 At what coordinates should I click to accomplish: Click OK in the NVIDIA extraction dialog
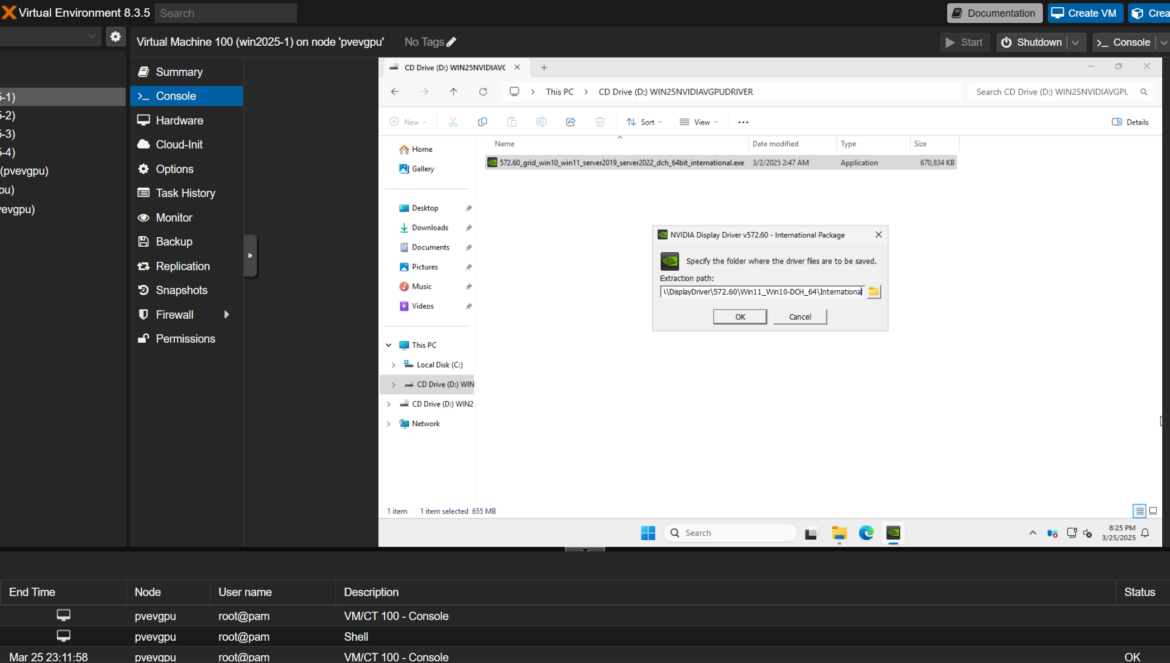[739, 317]
